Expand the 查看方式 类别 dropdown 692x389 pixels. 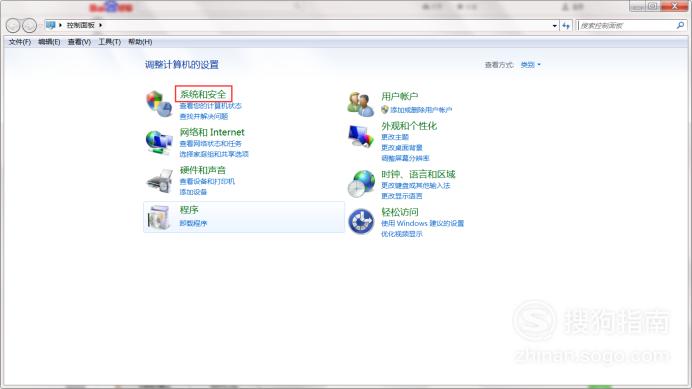(x=530, y=65)
